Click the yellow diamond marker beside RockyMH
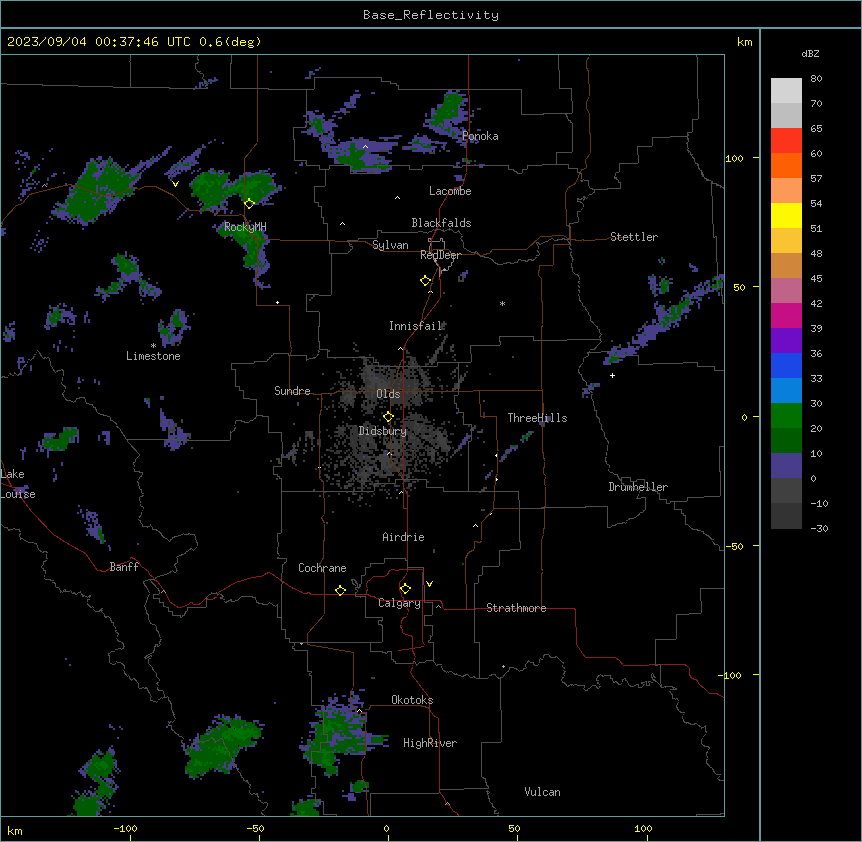 (249, 204)
